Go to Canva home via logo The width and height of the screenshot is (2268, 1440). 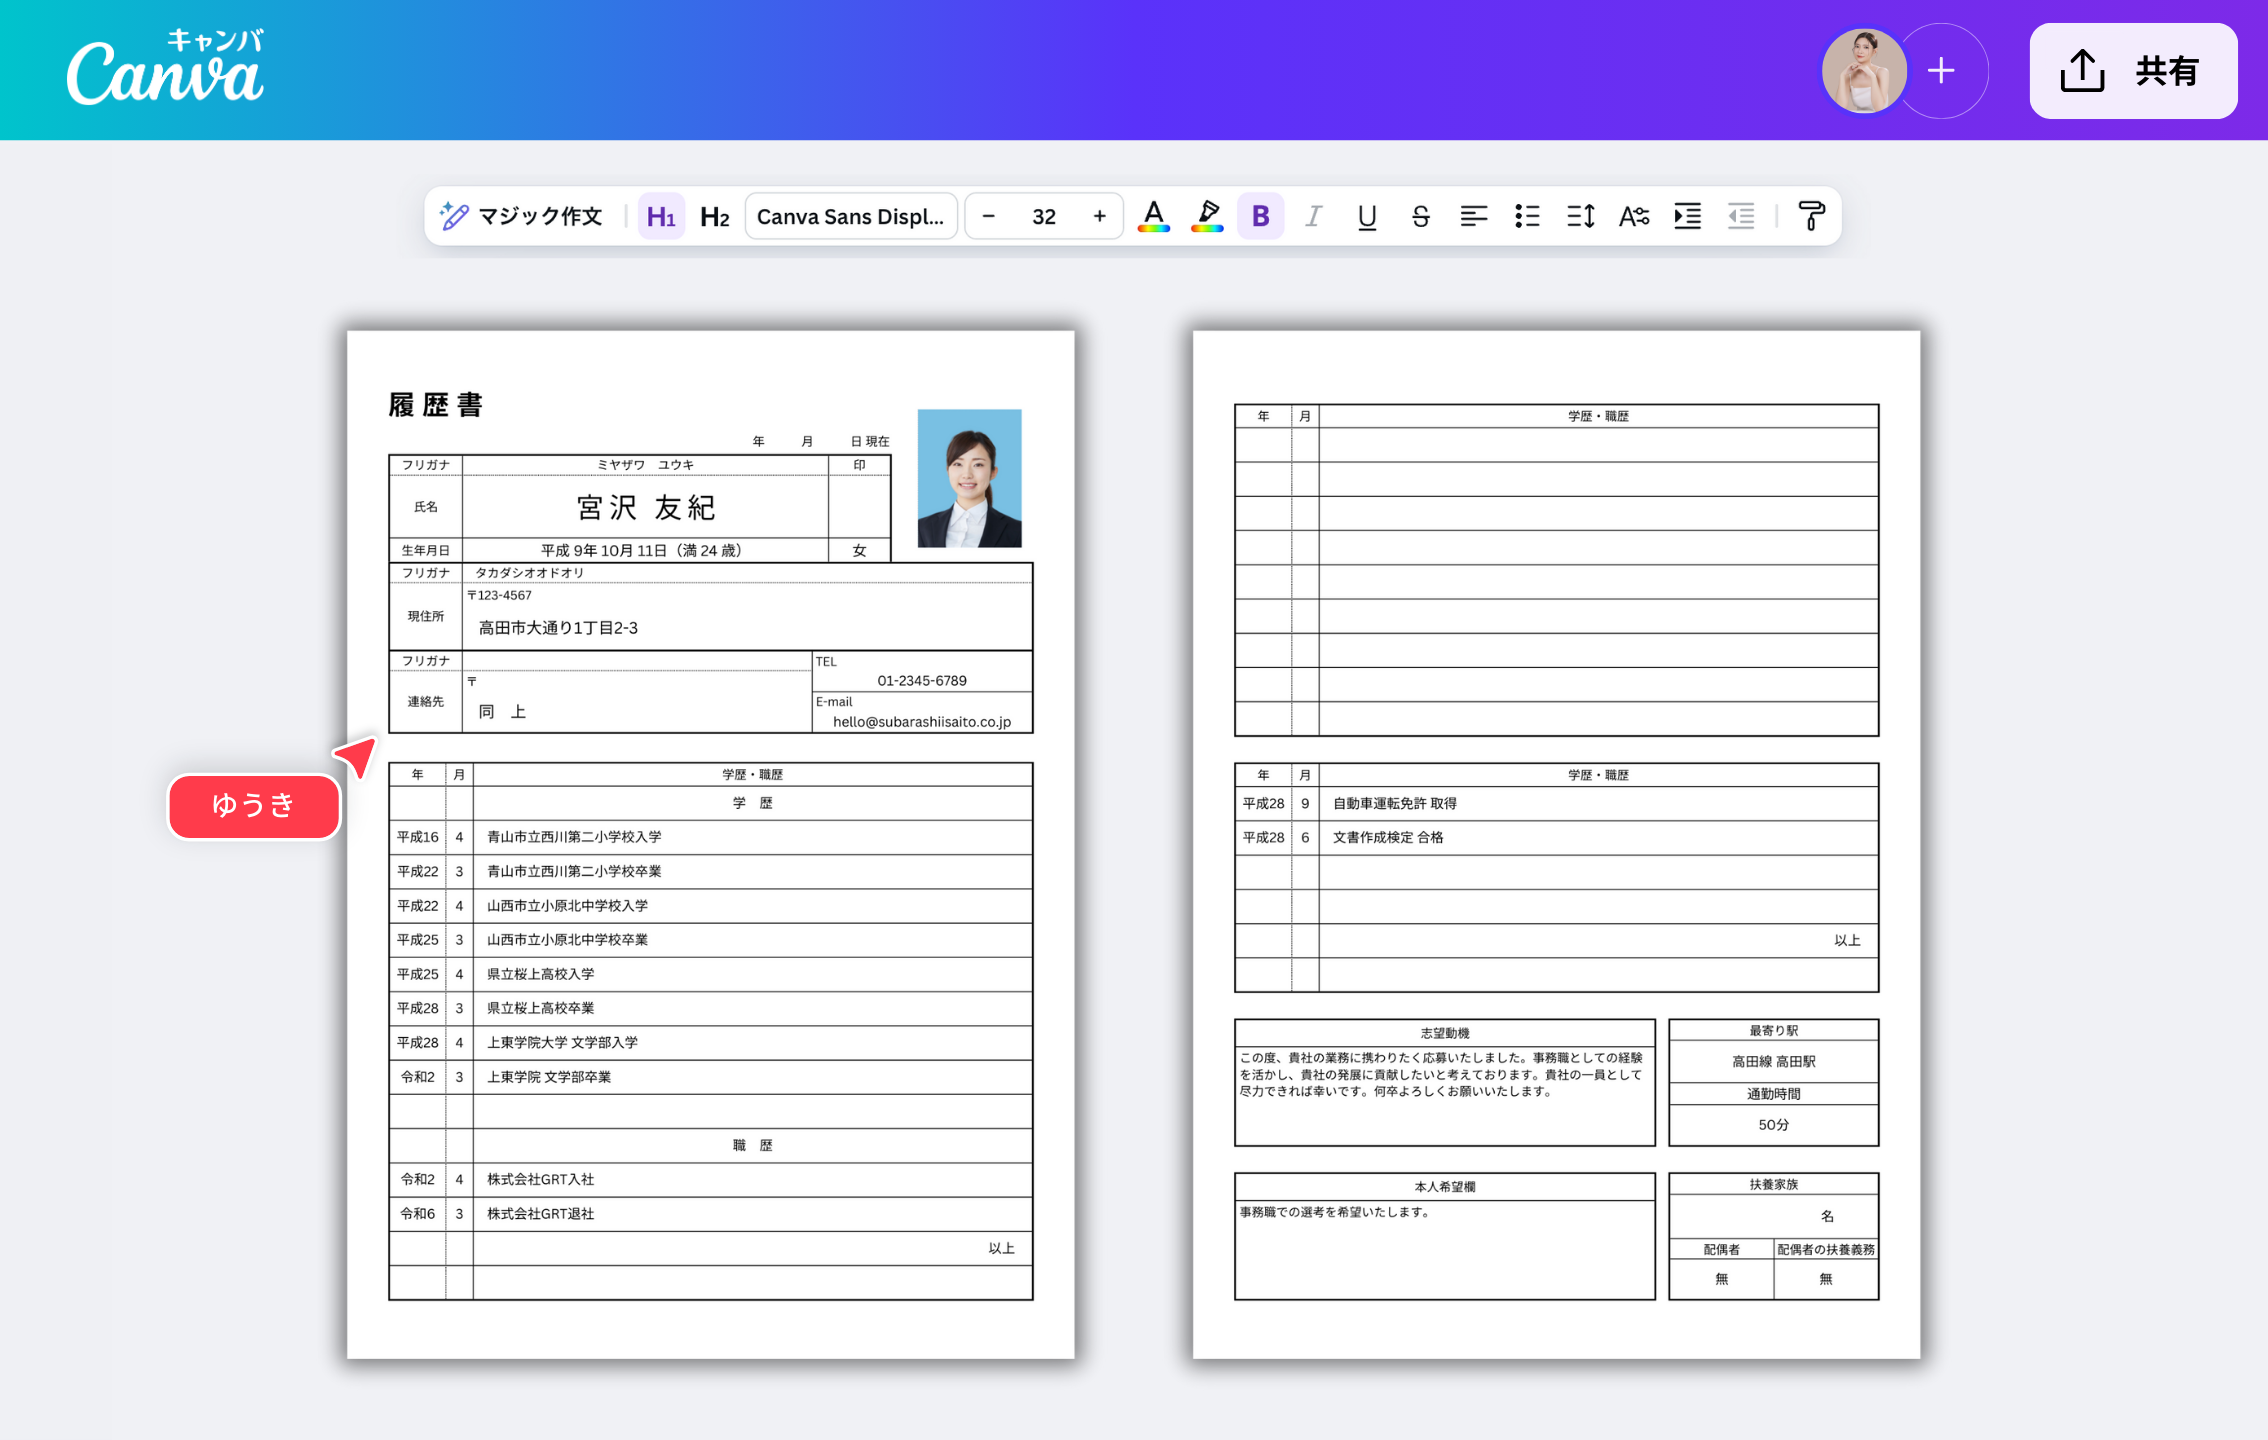tap(166, 67)
